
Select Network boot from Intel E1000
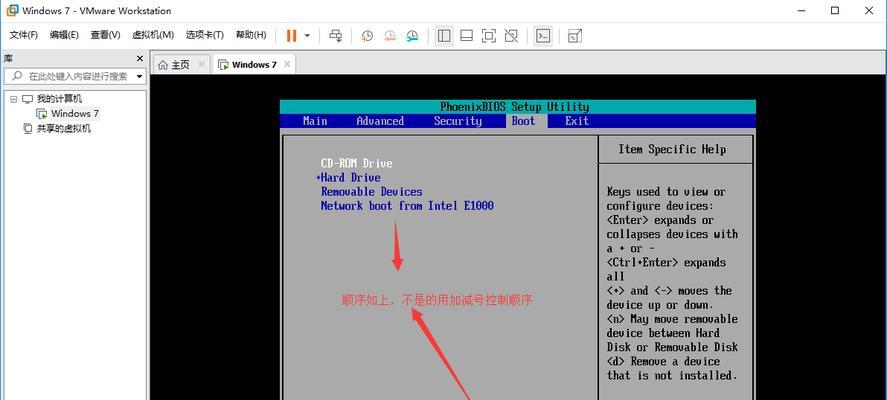pyautogui.click(x=407, y=206)
